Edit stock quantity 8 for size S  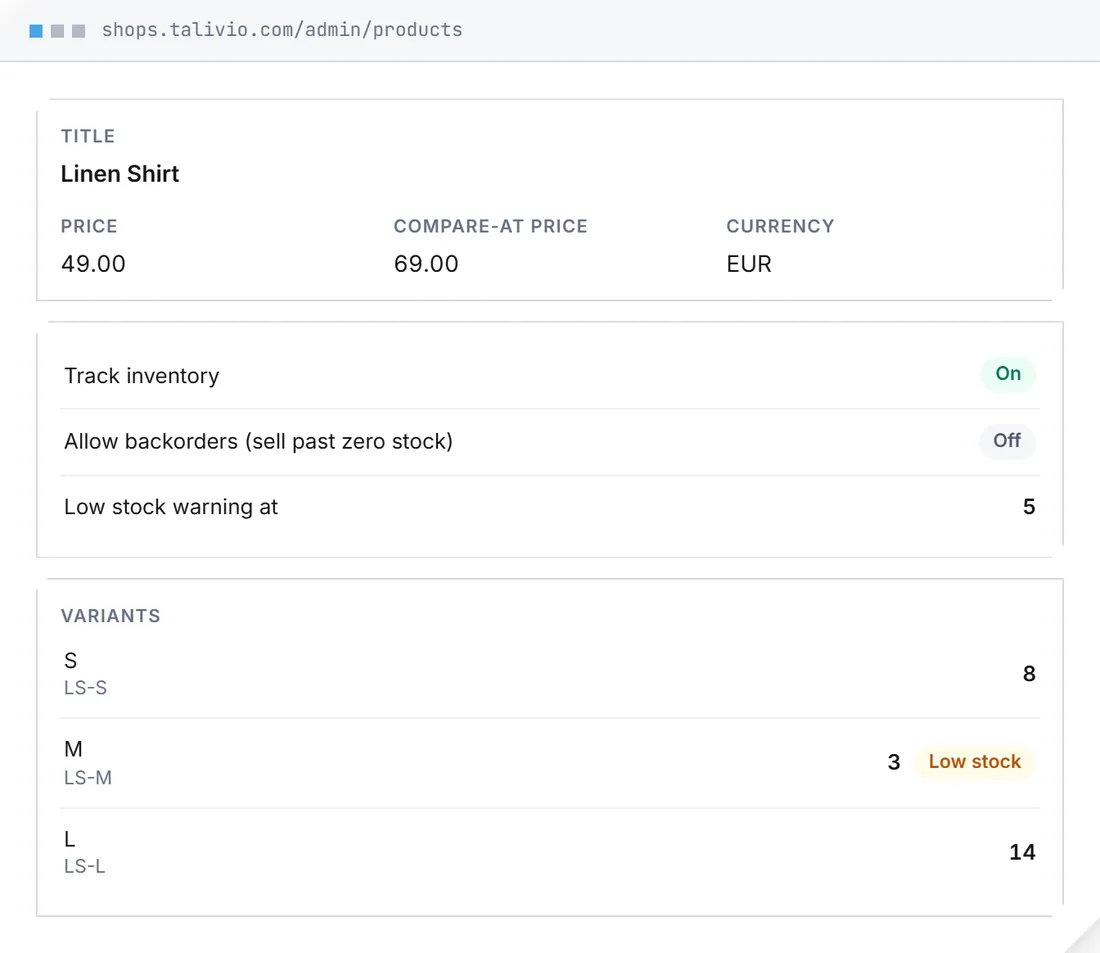[1028, 674]
